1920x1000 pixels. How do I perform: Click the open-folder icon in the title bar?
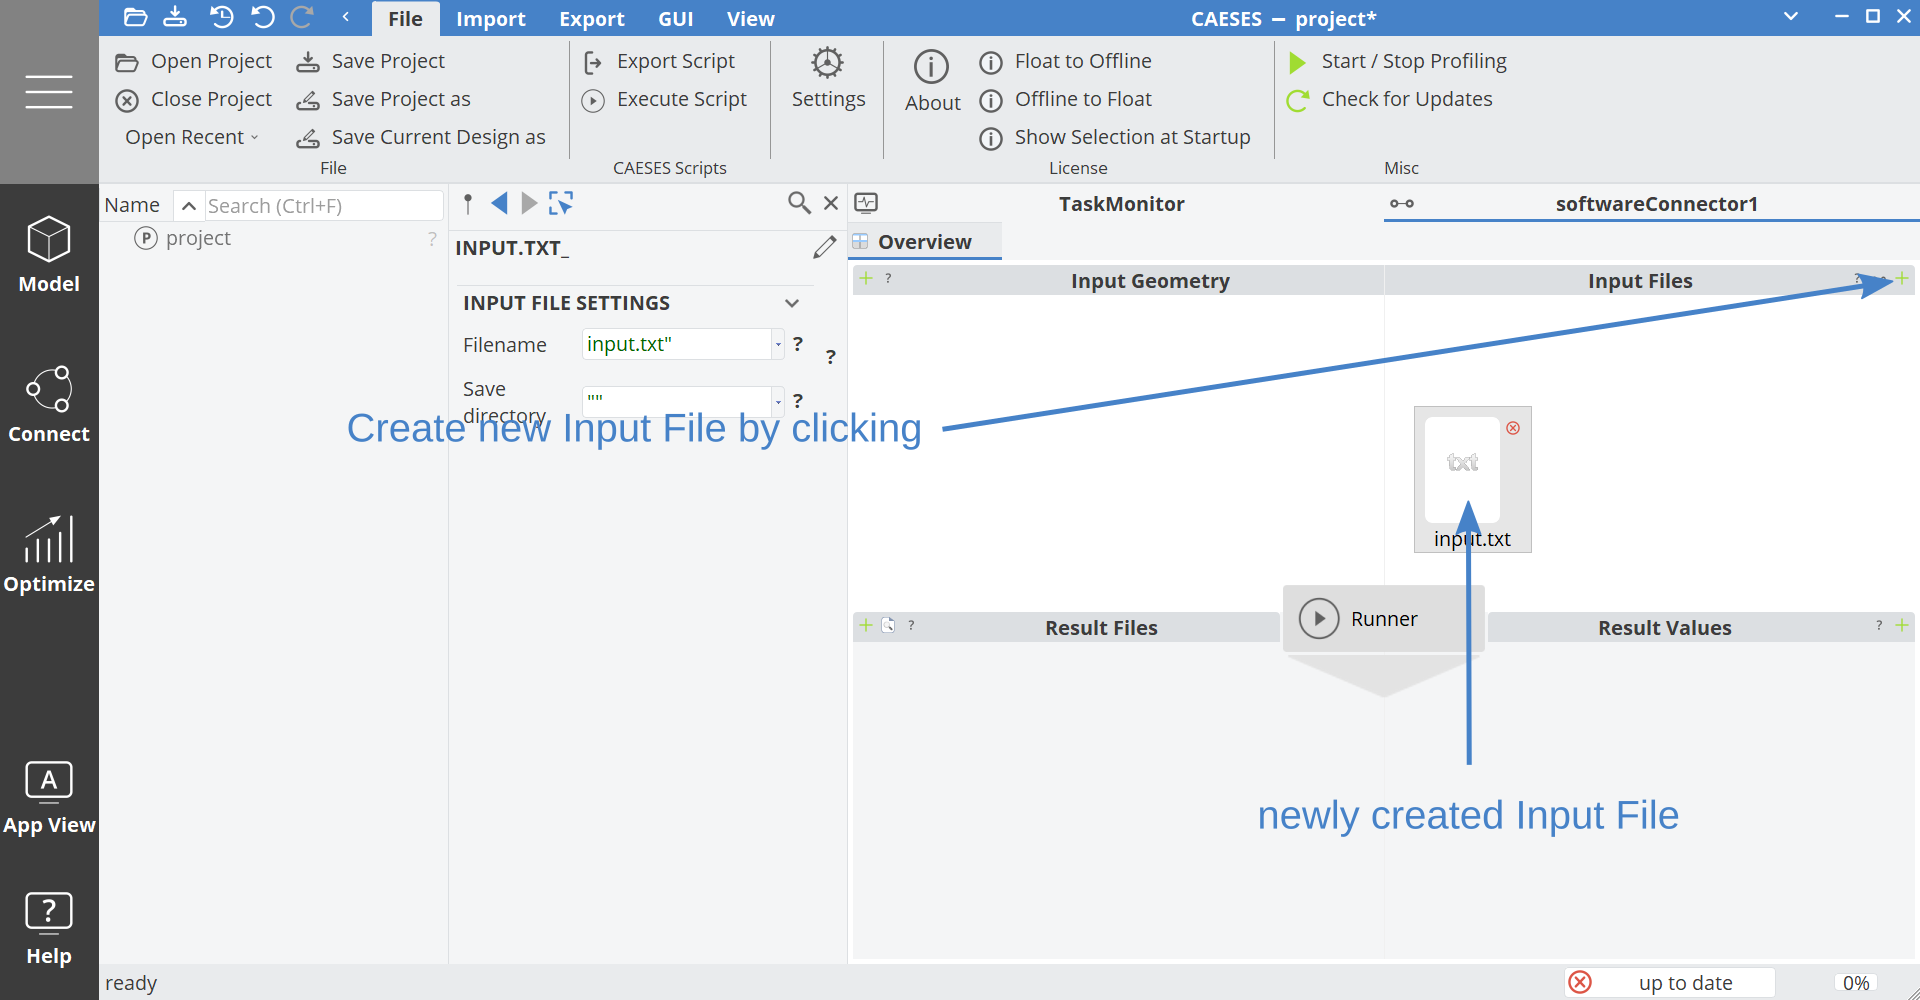coord(135,17)
